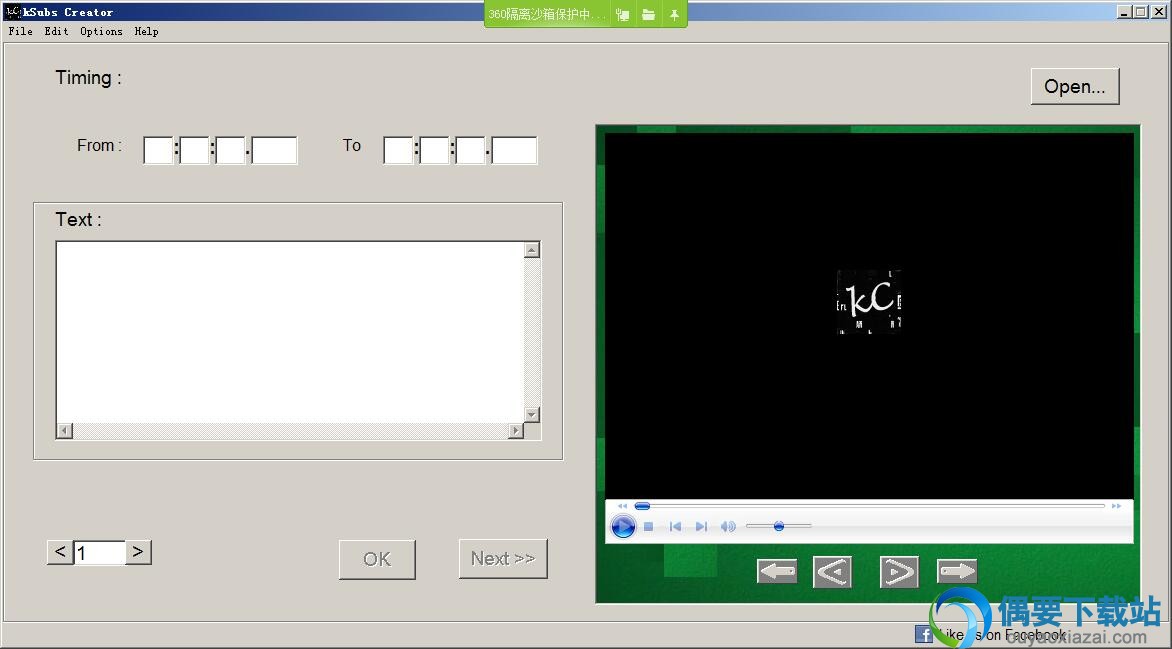Click the right outlined triangle button
The image size is (1172, 649).
pos(899,573)
